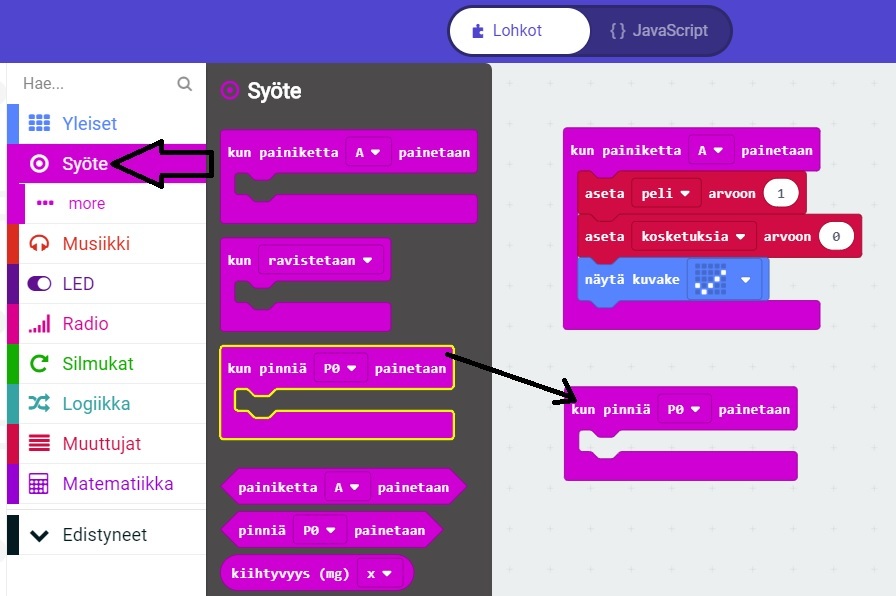Image resolution: width=896 pixels, height=596 pixels.
Task: Click the search magnifier icon
Action: [184, 84]
